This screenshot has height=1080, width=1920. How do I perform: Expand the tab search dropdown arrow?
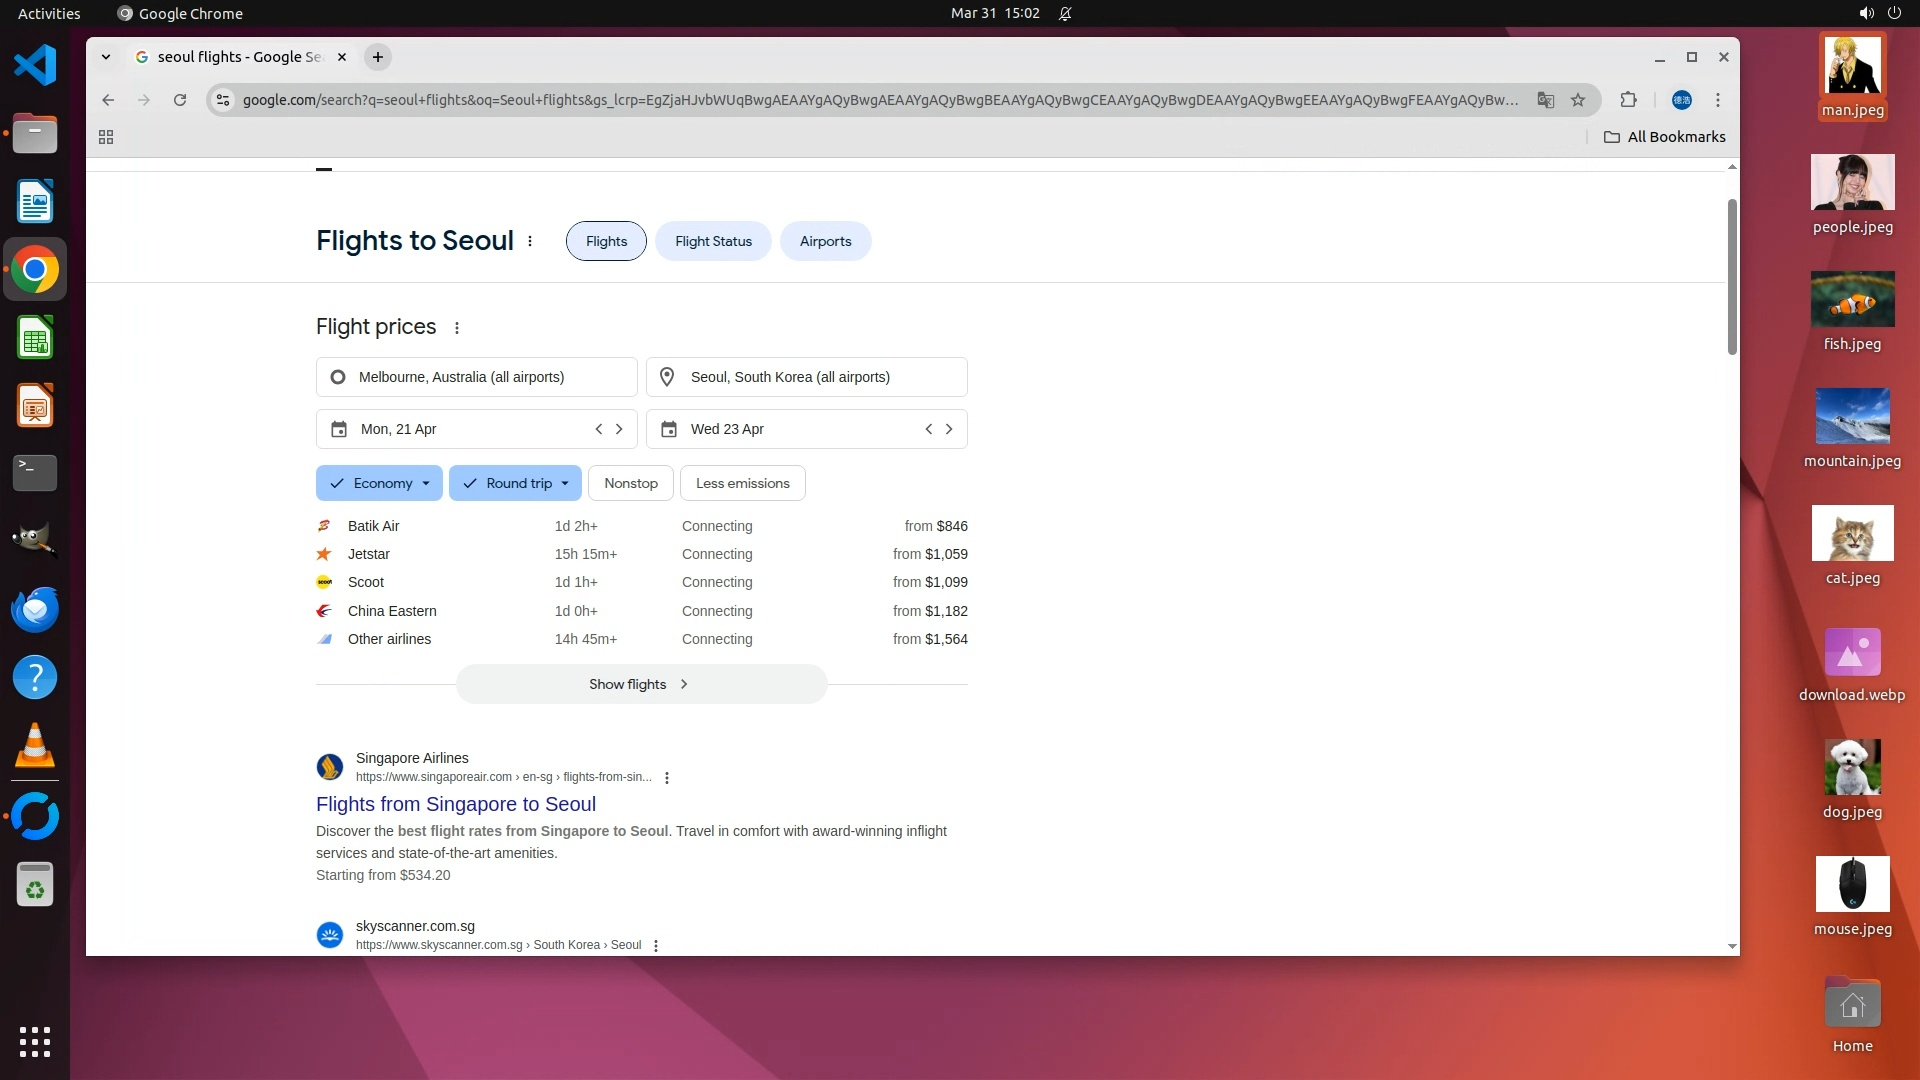pyautogui.click(x=106, y=57)
